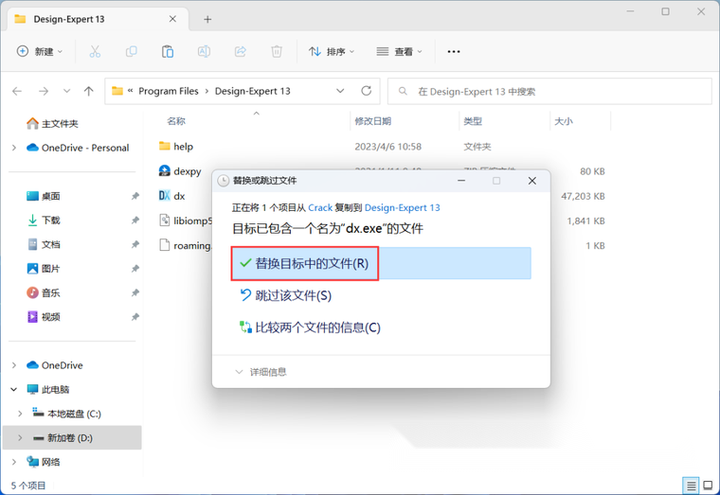Image resolution: width=720 pixels, height=495 pixels.
Task: Switch to details view in status bar
Action: coord(691,485)
